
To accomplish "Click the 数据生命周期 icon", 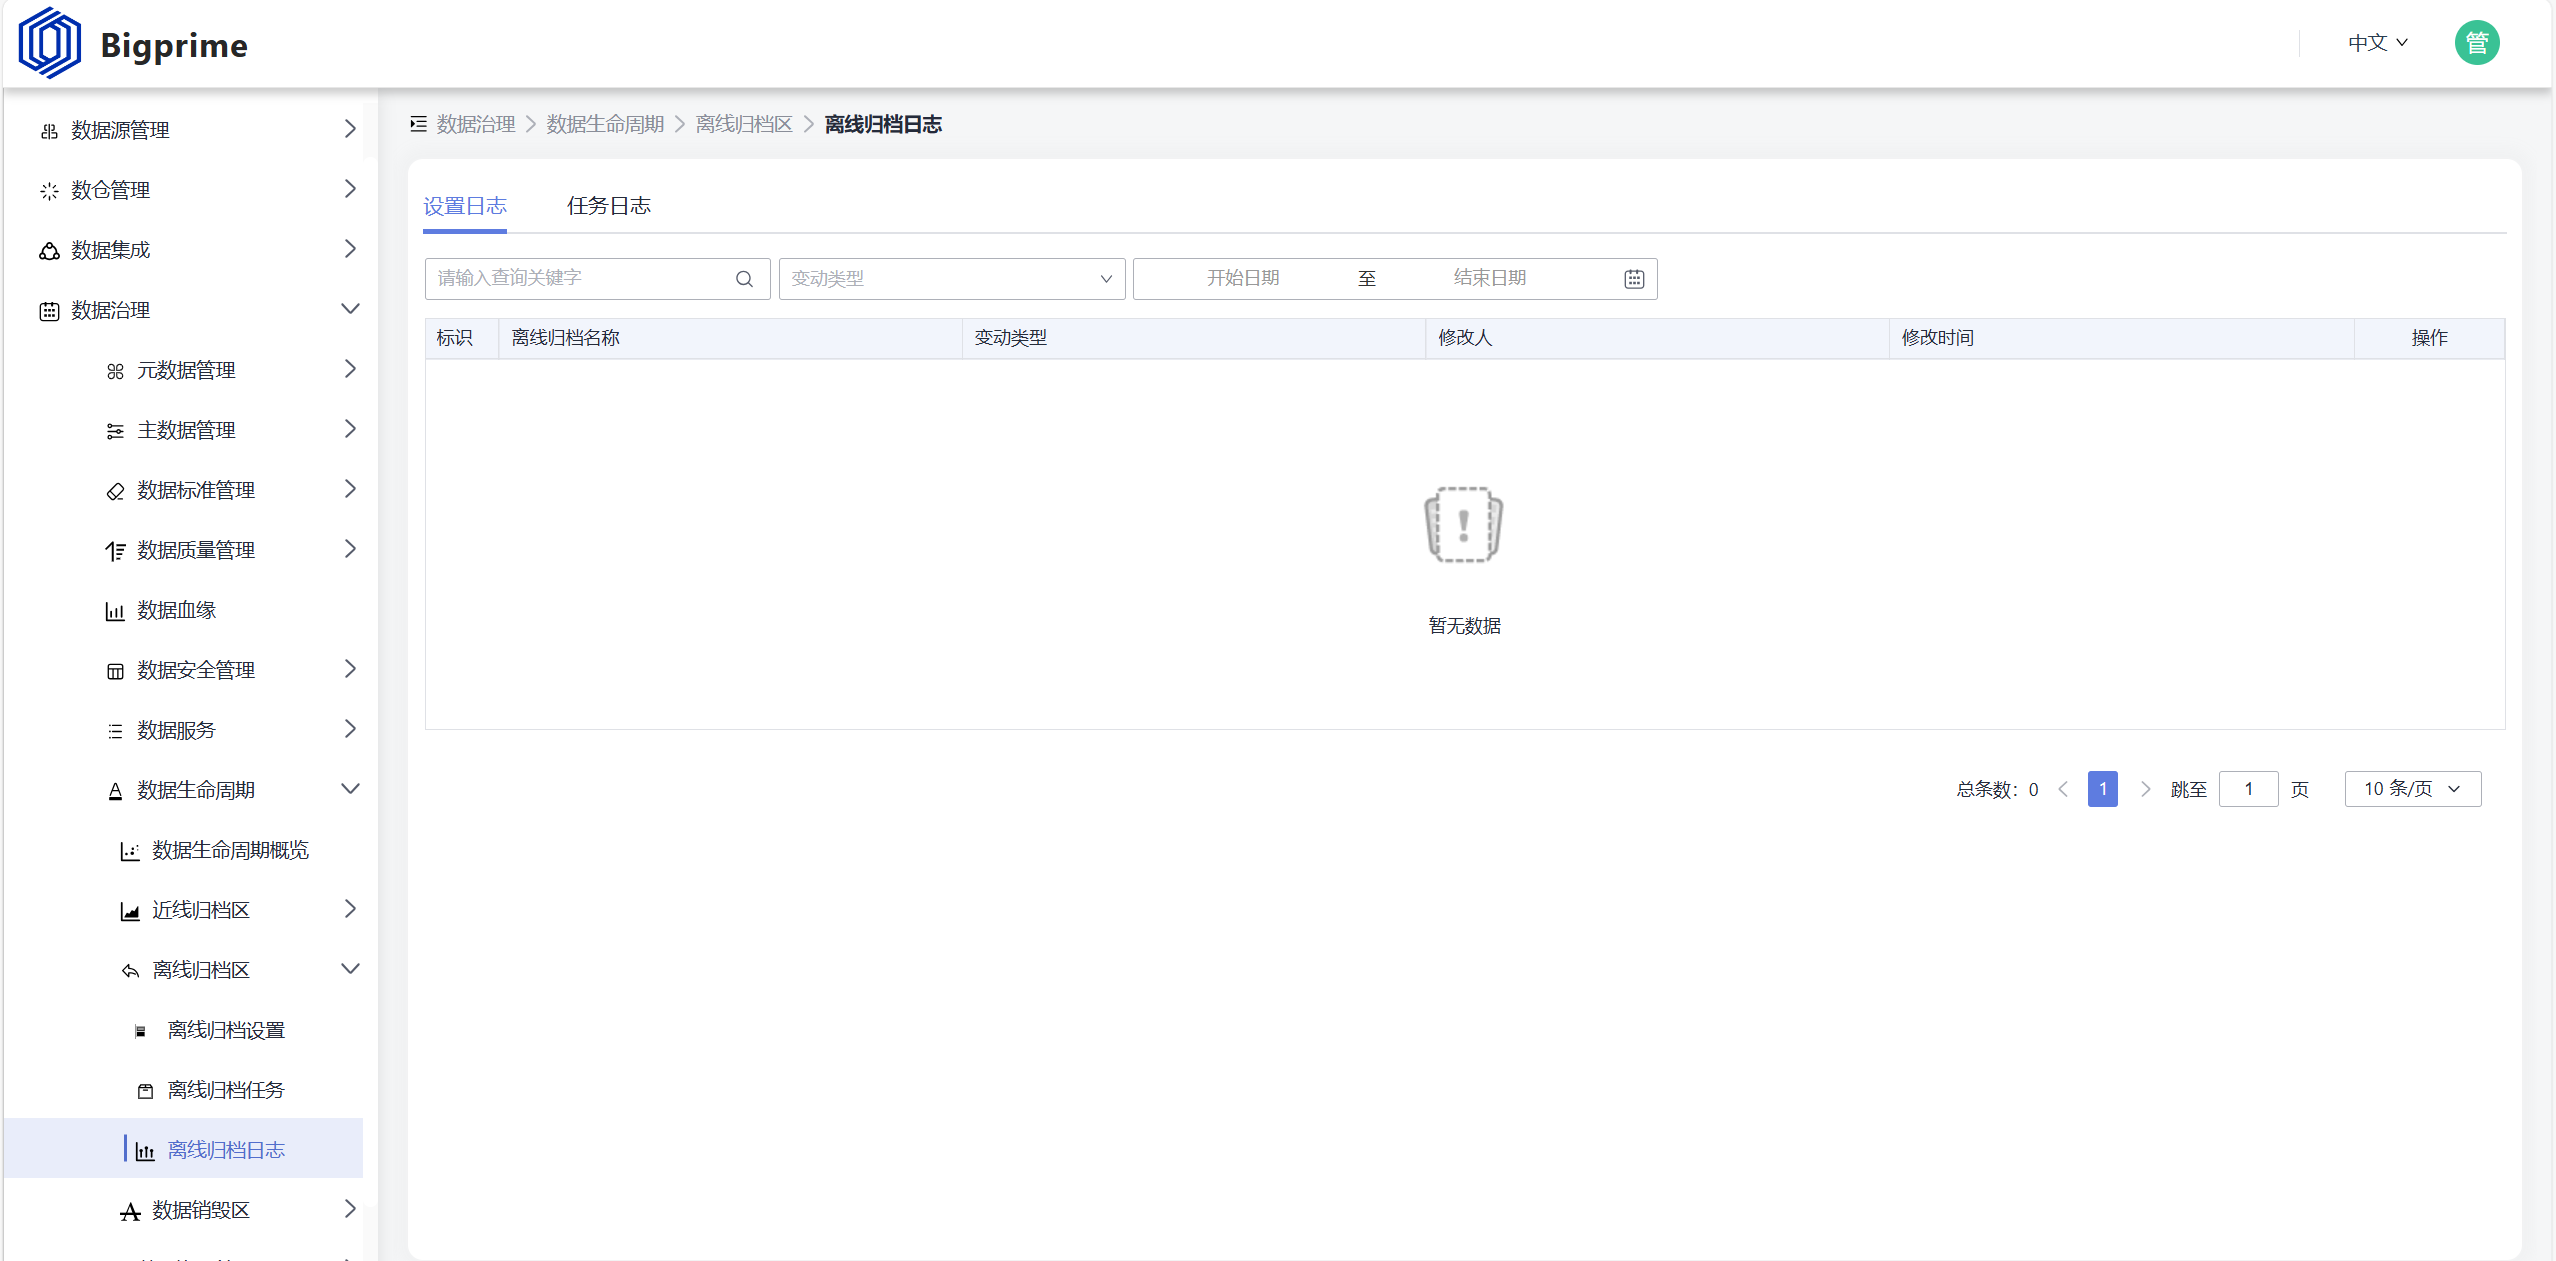I will (x=115, y=791).
